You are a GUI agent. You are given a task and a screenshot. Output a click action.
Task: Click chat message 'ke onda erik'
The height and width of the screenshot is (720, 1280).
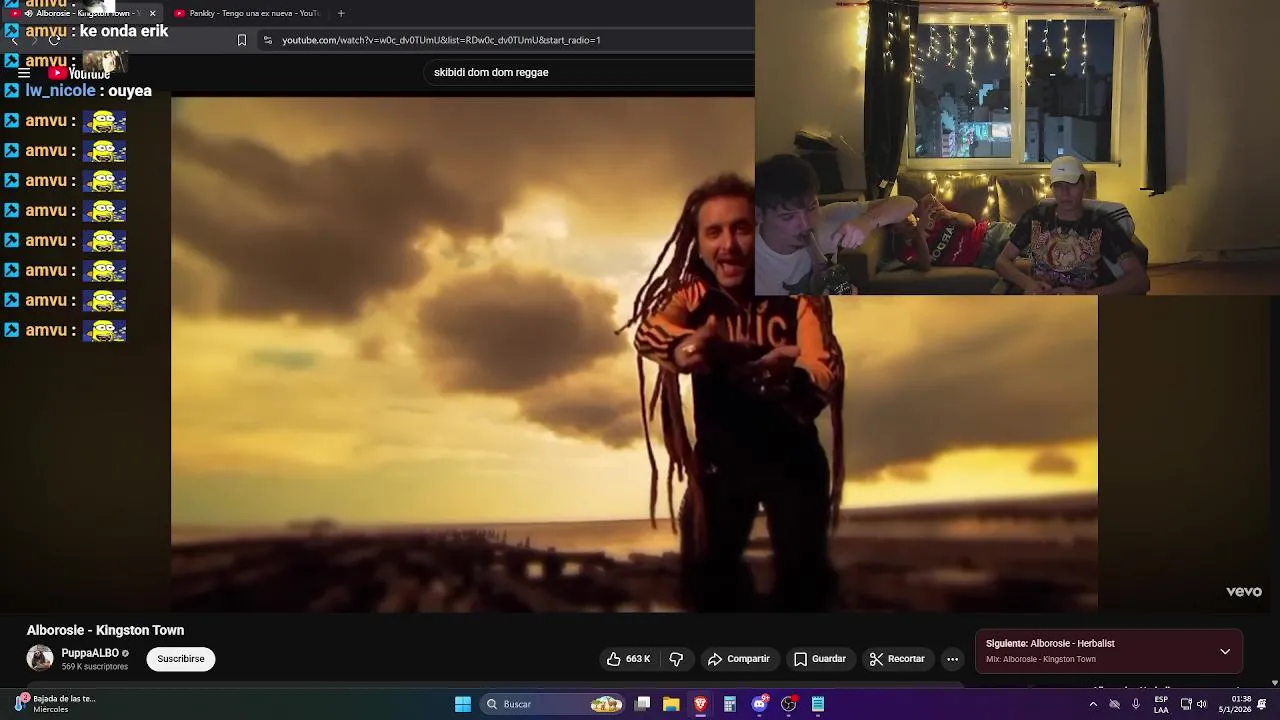[x=124, y=31]
